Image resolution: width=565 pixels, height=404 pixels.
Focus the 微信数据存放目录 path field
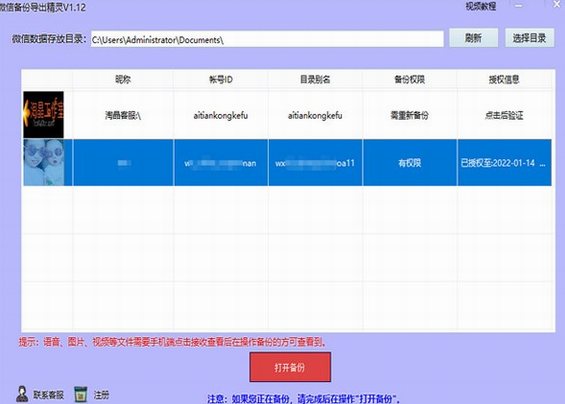pyautogui.click(x=267, y=39)
